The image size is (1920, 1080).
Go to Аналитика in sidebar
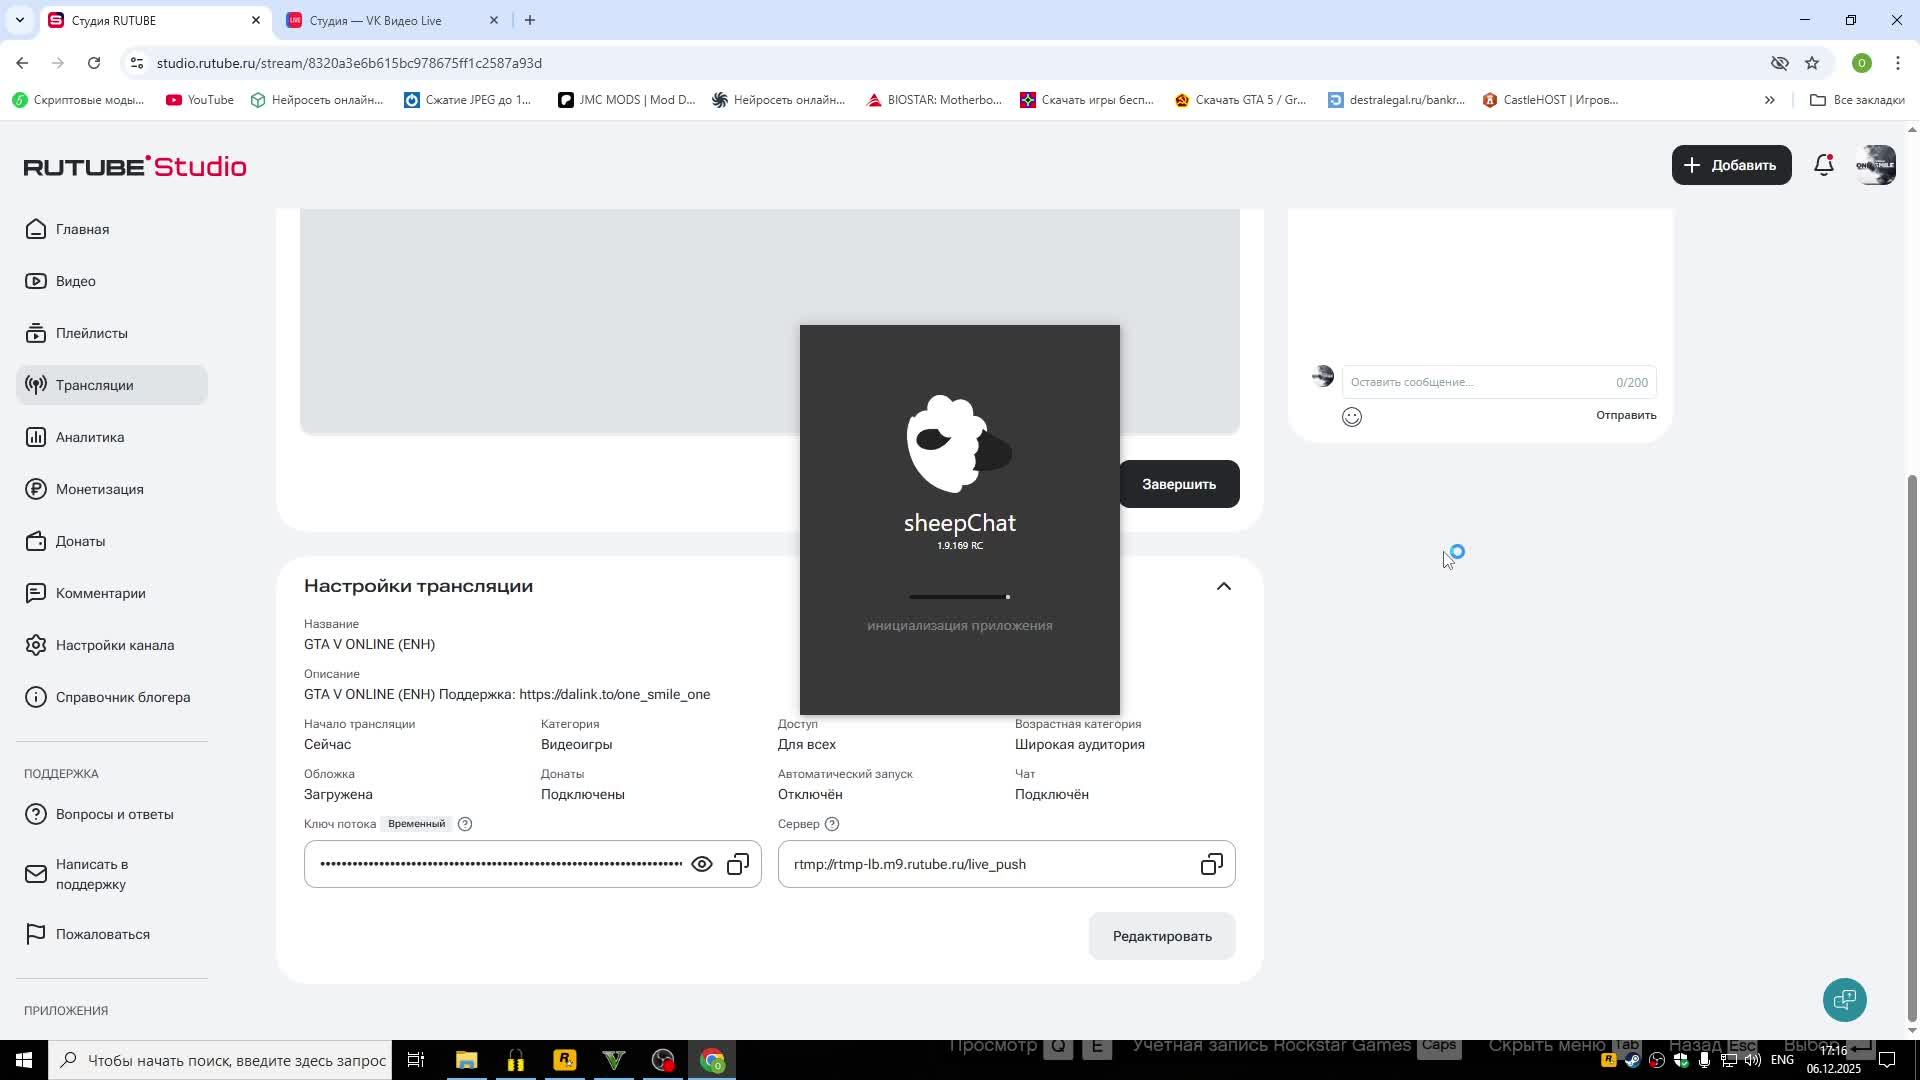coord(90,437)
